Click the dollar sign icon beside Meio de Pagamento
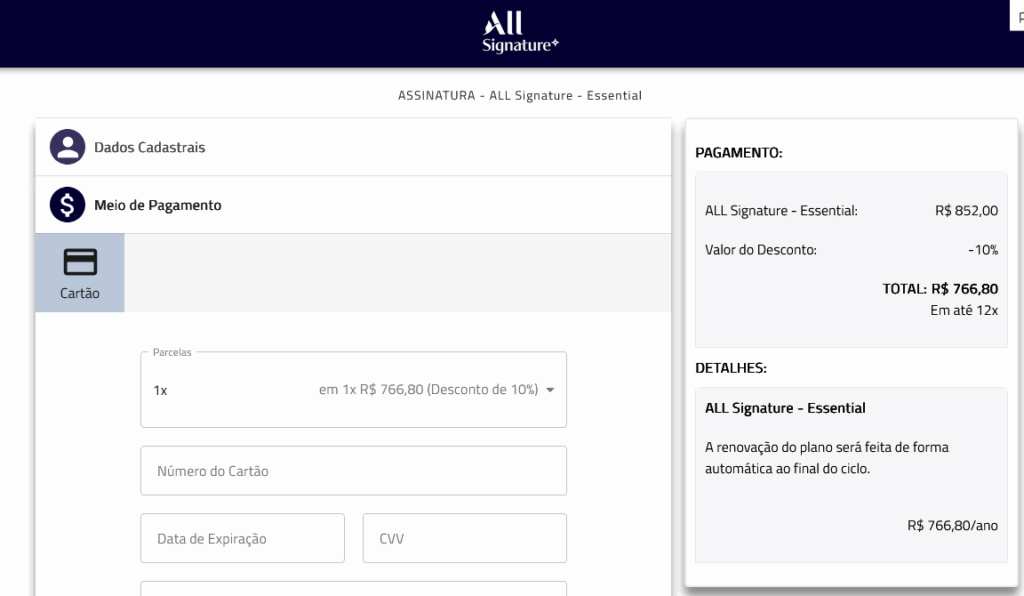Screen dimensions: 1024x596 point(68,204)
